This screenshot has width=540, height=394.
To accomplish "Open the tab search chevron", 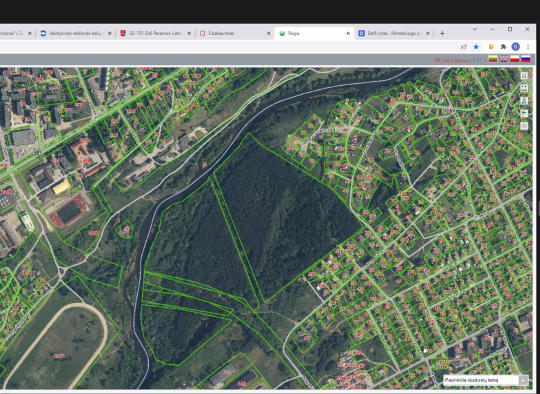I will tap(475, 30).
